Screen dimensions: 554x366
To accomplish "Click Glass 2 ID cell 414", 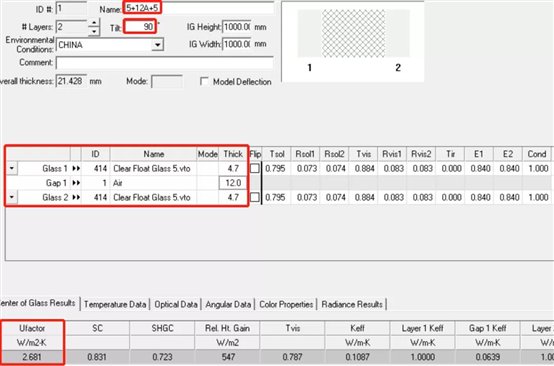I will [96, 197].
